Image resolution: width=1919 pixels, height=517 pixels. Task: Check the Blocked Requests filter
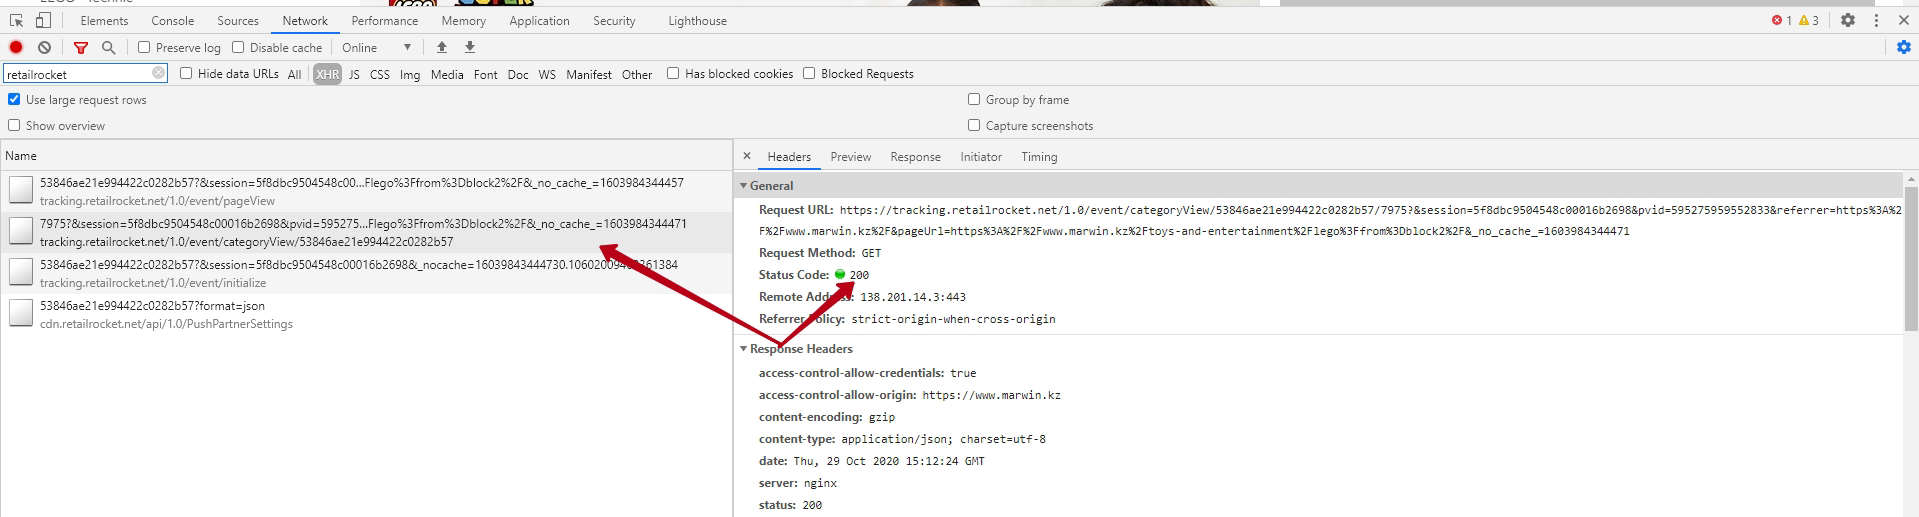coord(809,73)
